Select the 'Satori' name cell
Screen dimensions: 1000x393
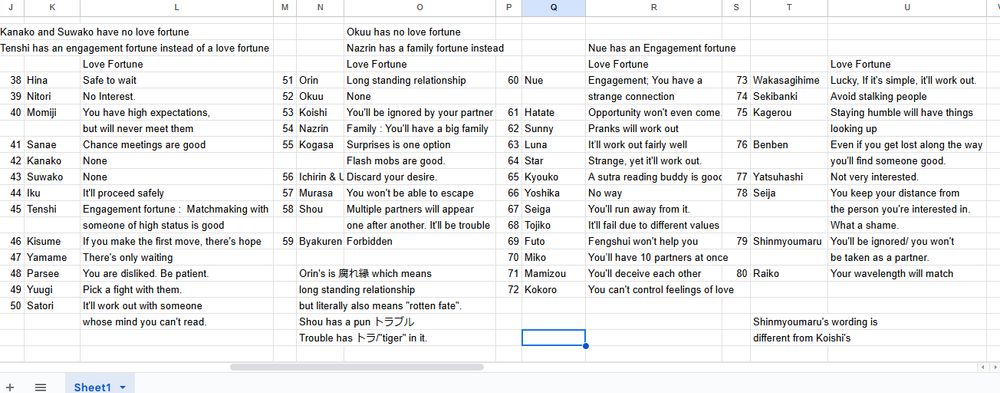[x=52, y=306]
